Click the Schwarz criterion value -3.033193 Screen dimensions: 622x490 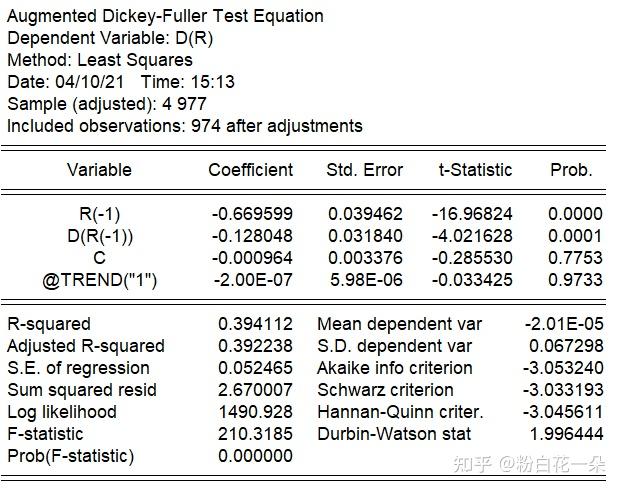pyautogui.click(x=563, y=390)
